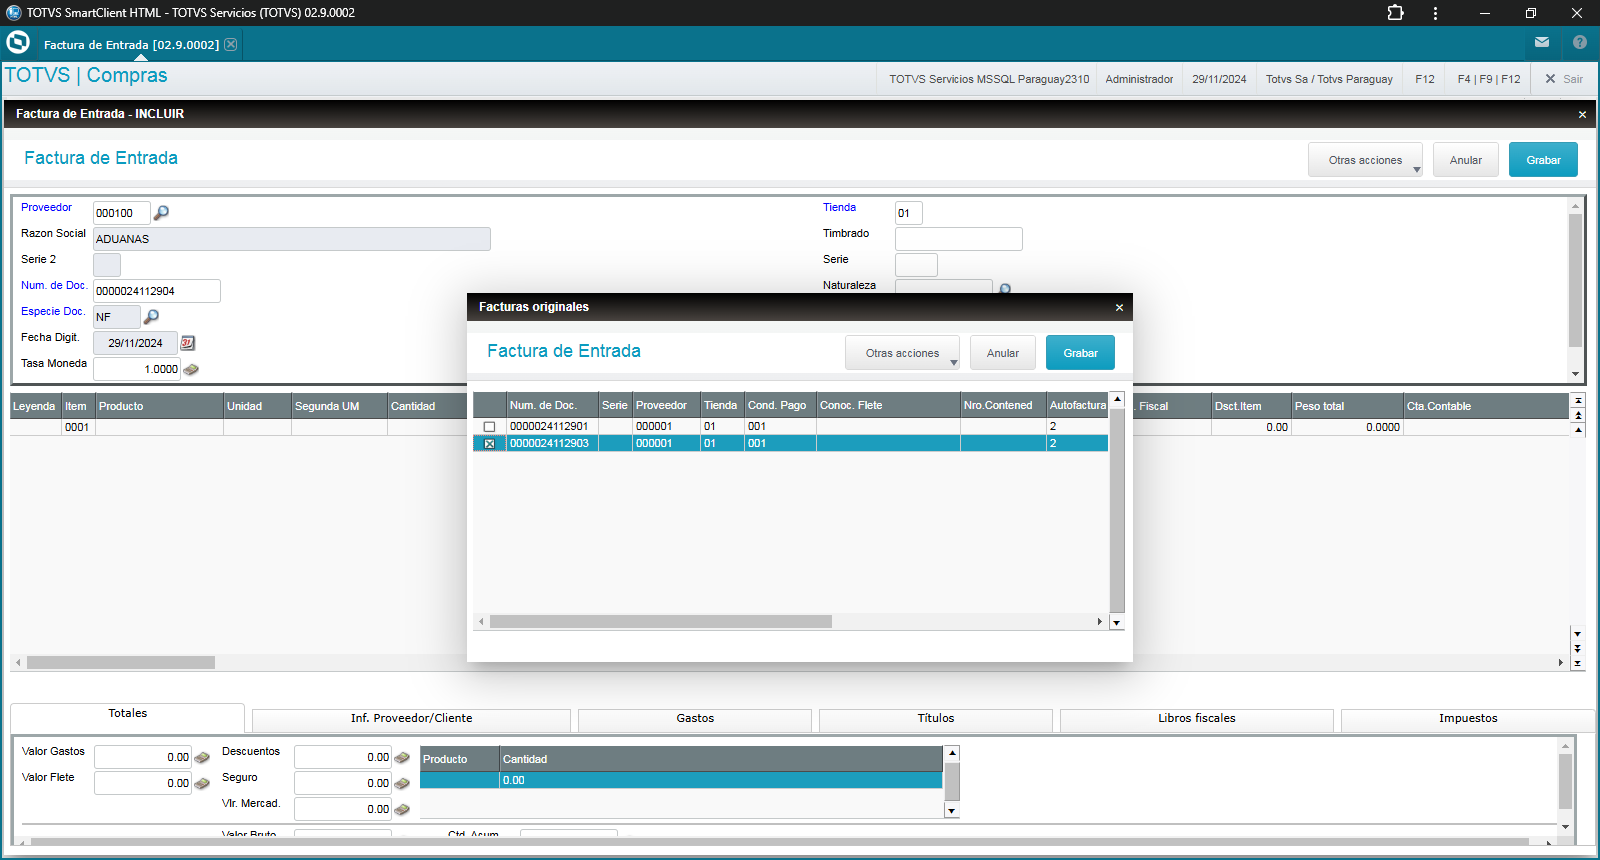1600x860 pixels.
Task: Select the 0000024112903 document number cell
Action: [552, 443]
